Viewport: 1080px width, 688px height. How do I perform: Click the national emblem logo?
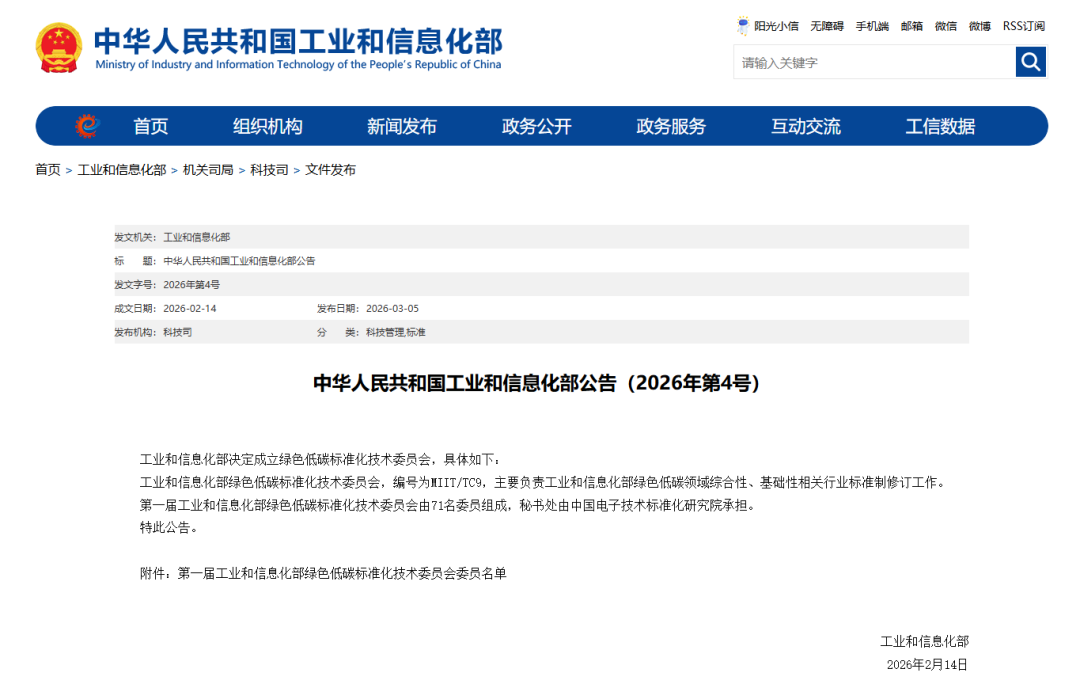tap(59, 48)
